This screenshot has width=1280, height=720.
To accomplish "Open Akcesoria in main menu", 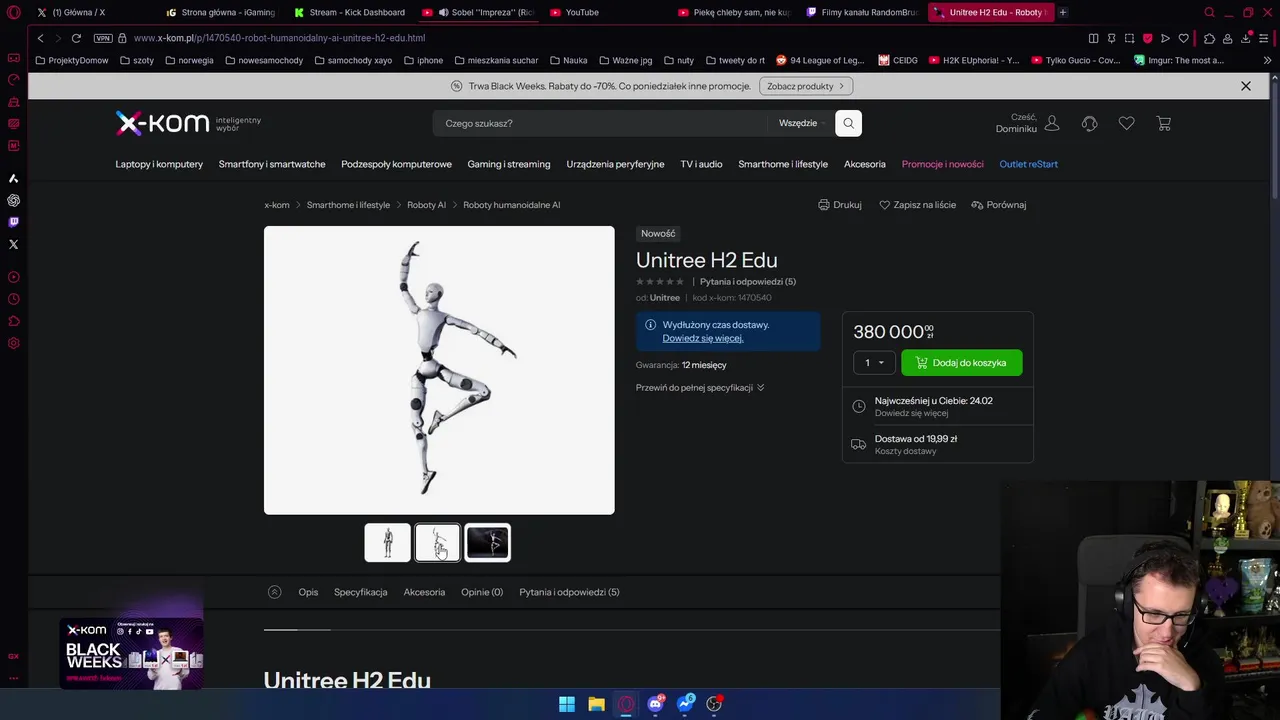I will coord(865,164).
